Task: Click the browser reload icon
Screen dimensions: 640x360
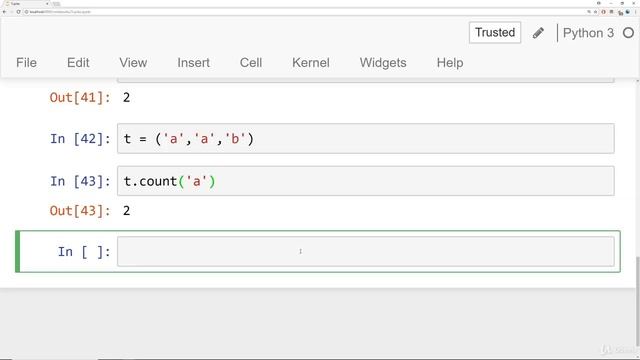Action: click(18, 12)
